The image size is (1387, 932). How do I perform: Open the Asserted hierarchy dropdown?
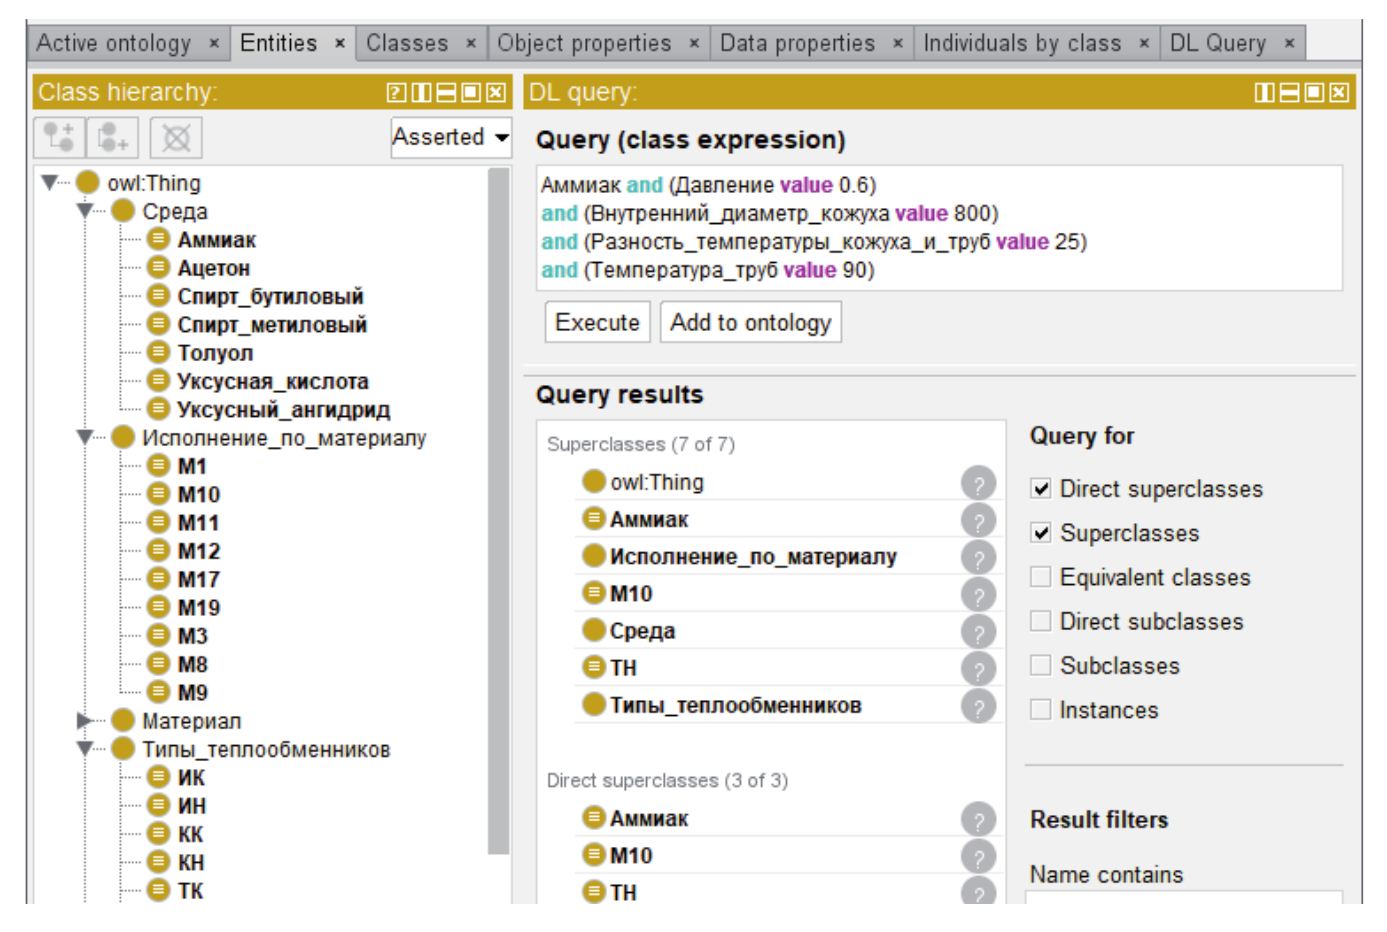tap(450, 137)
